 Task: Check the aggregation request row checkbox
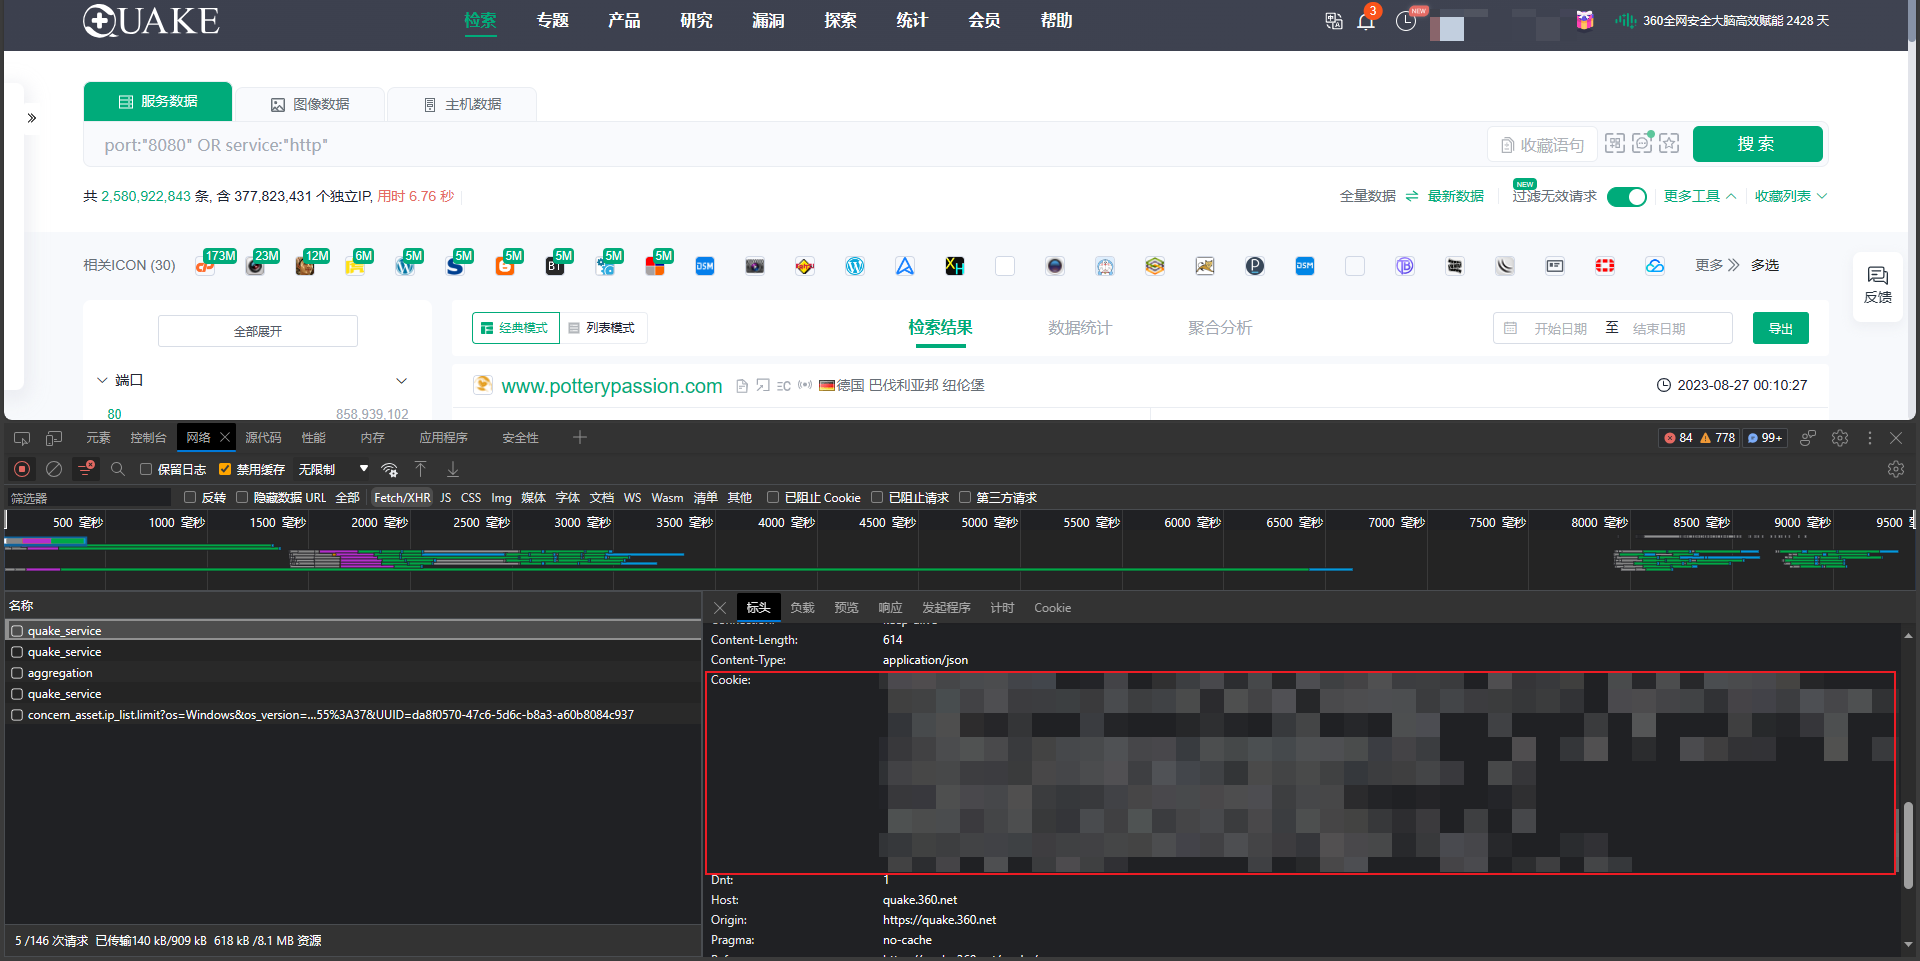click(x=17, y=673)
